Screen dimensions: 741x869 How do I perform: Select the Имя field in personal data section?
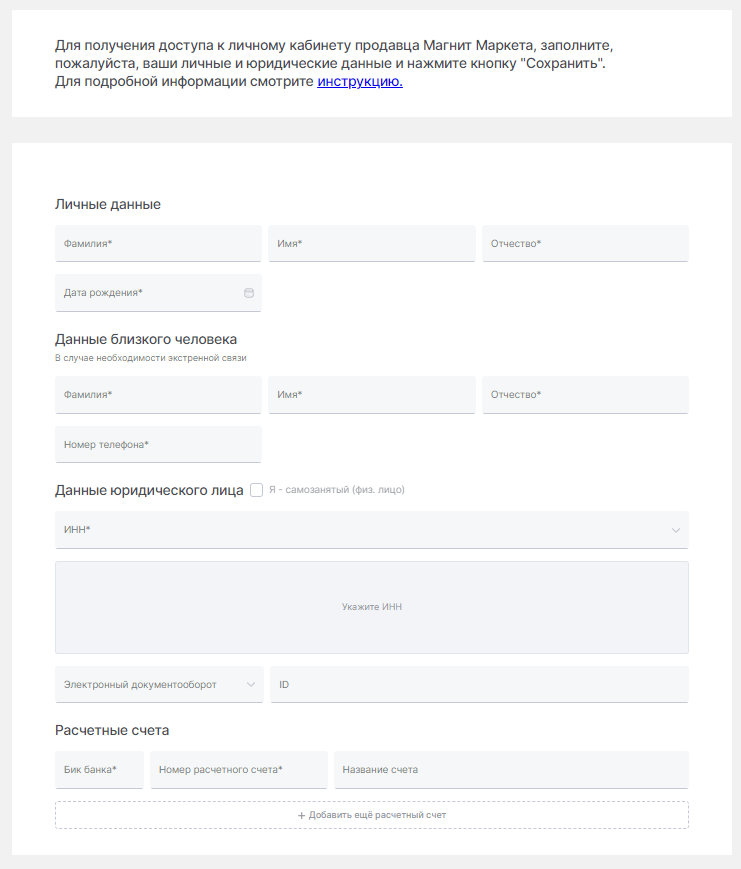(x=371, y=243)
